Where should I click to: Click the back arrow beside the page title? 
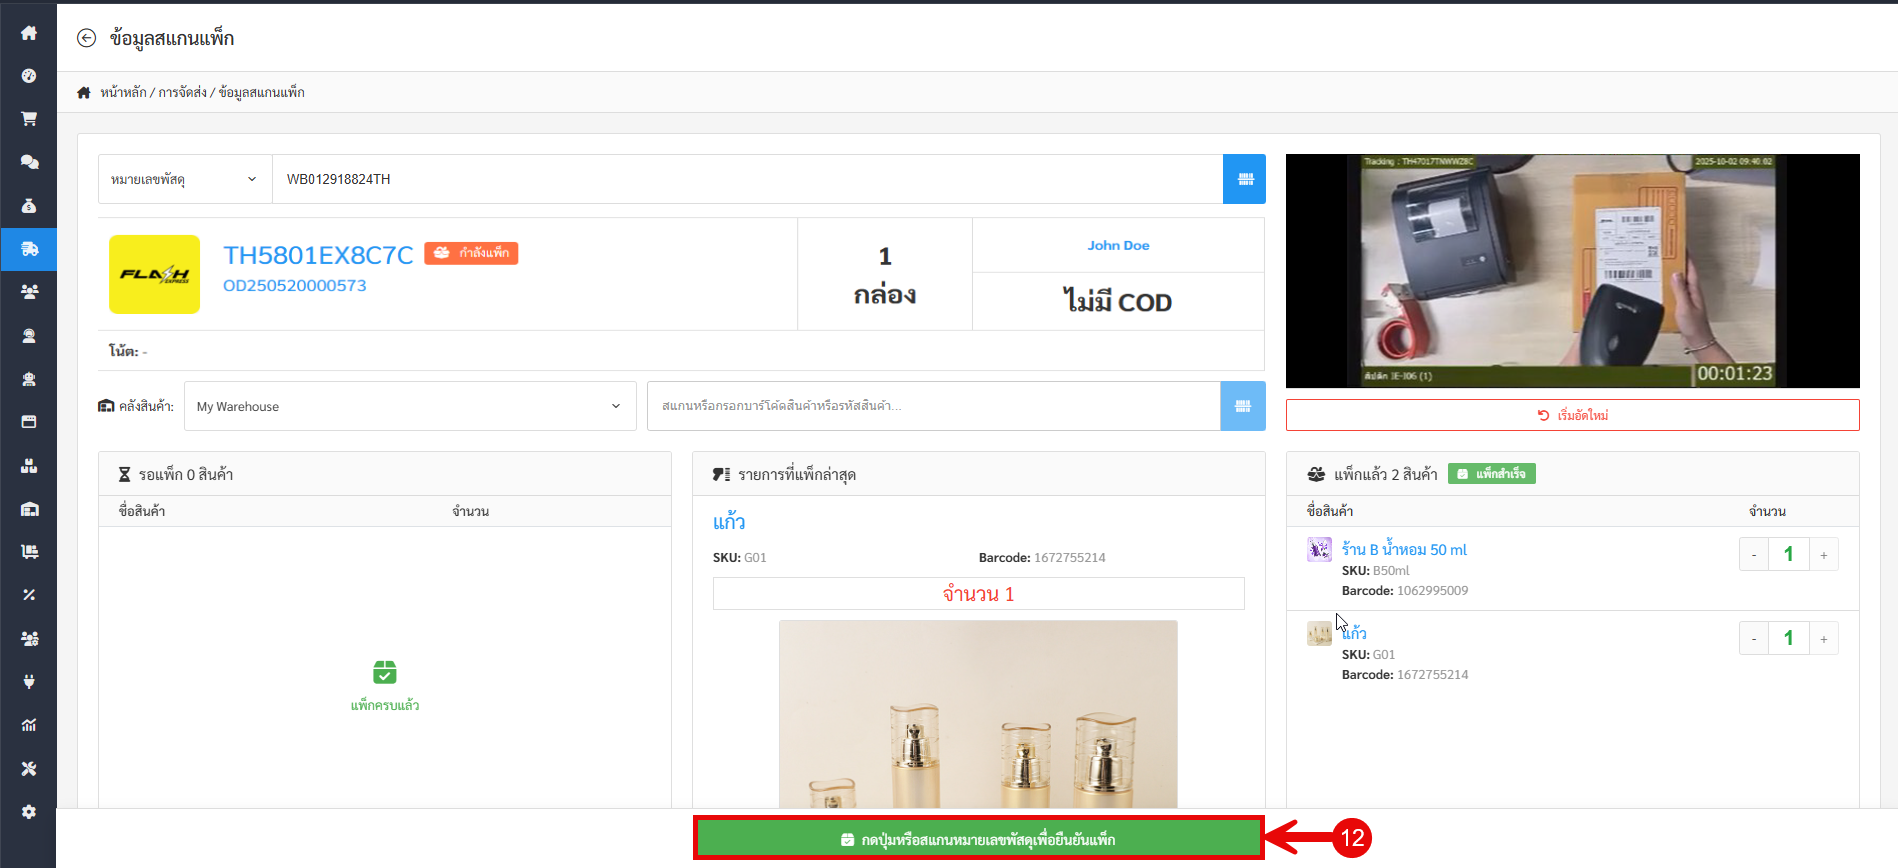coord(87,38)
